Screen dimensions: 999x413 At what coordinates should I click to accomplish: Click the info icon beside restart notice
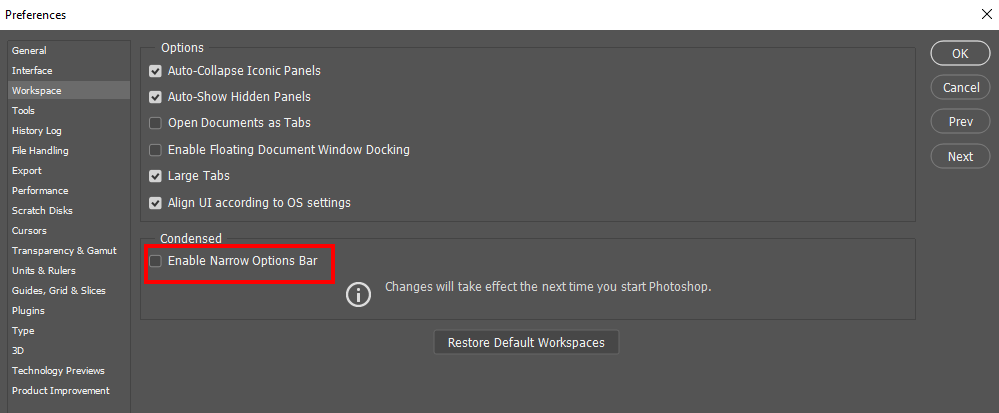(358, 295)
